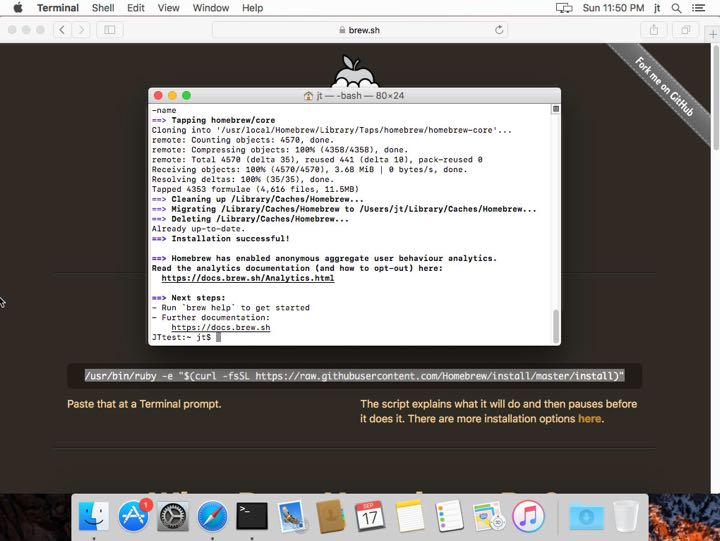Go back in Safari
Image resolution: width=720 pixels, height=541 pixels.
coord(62,30)
